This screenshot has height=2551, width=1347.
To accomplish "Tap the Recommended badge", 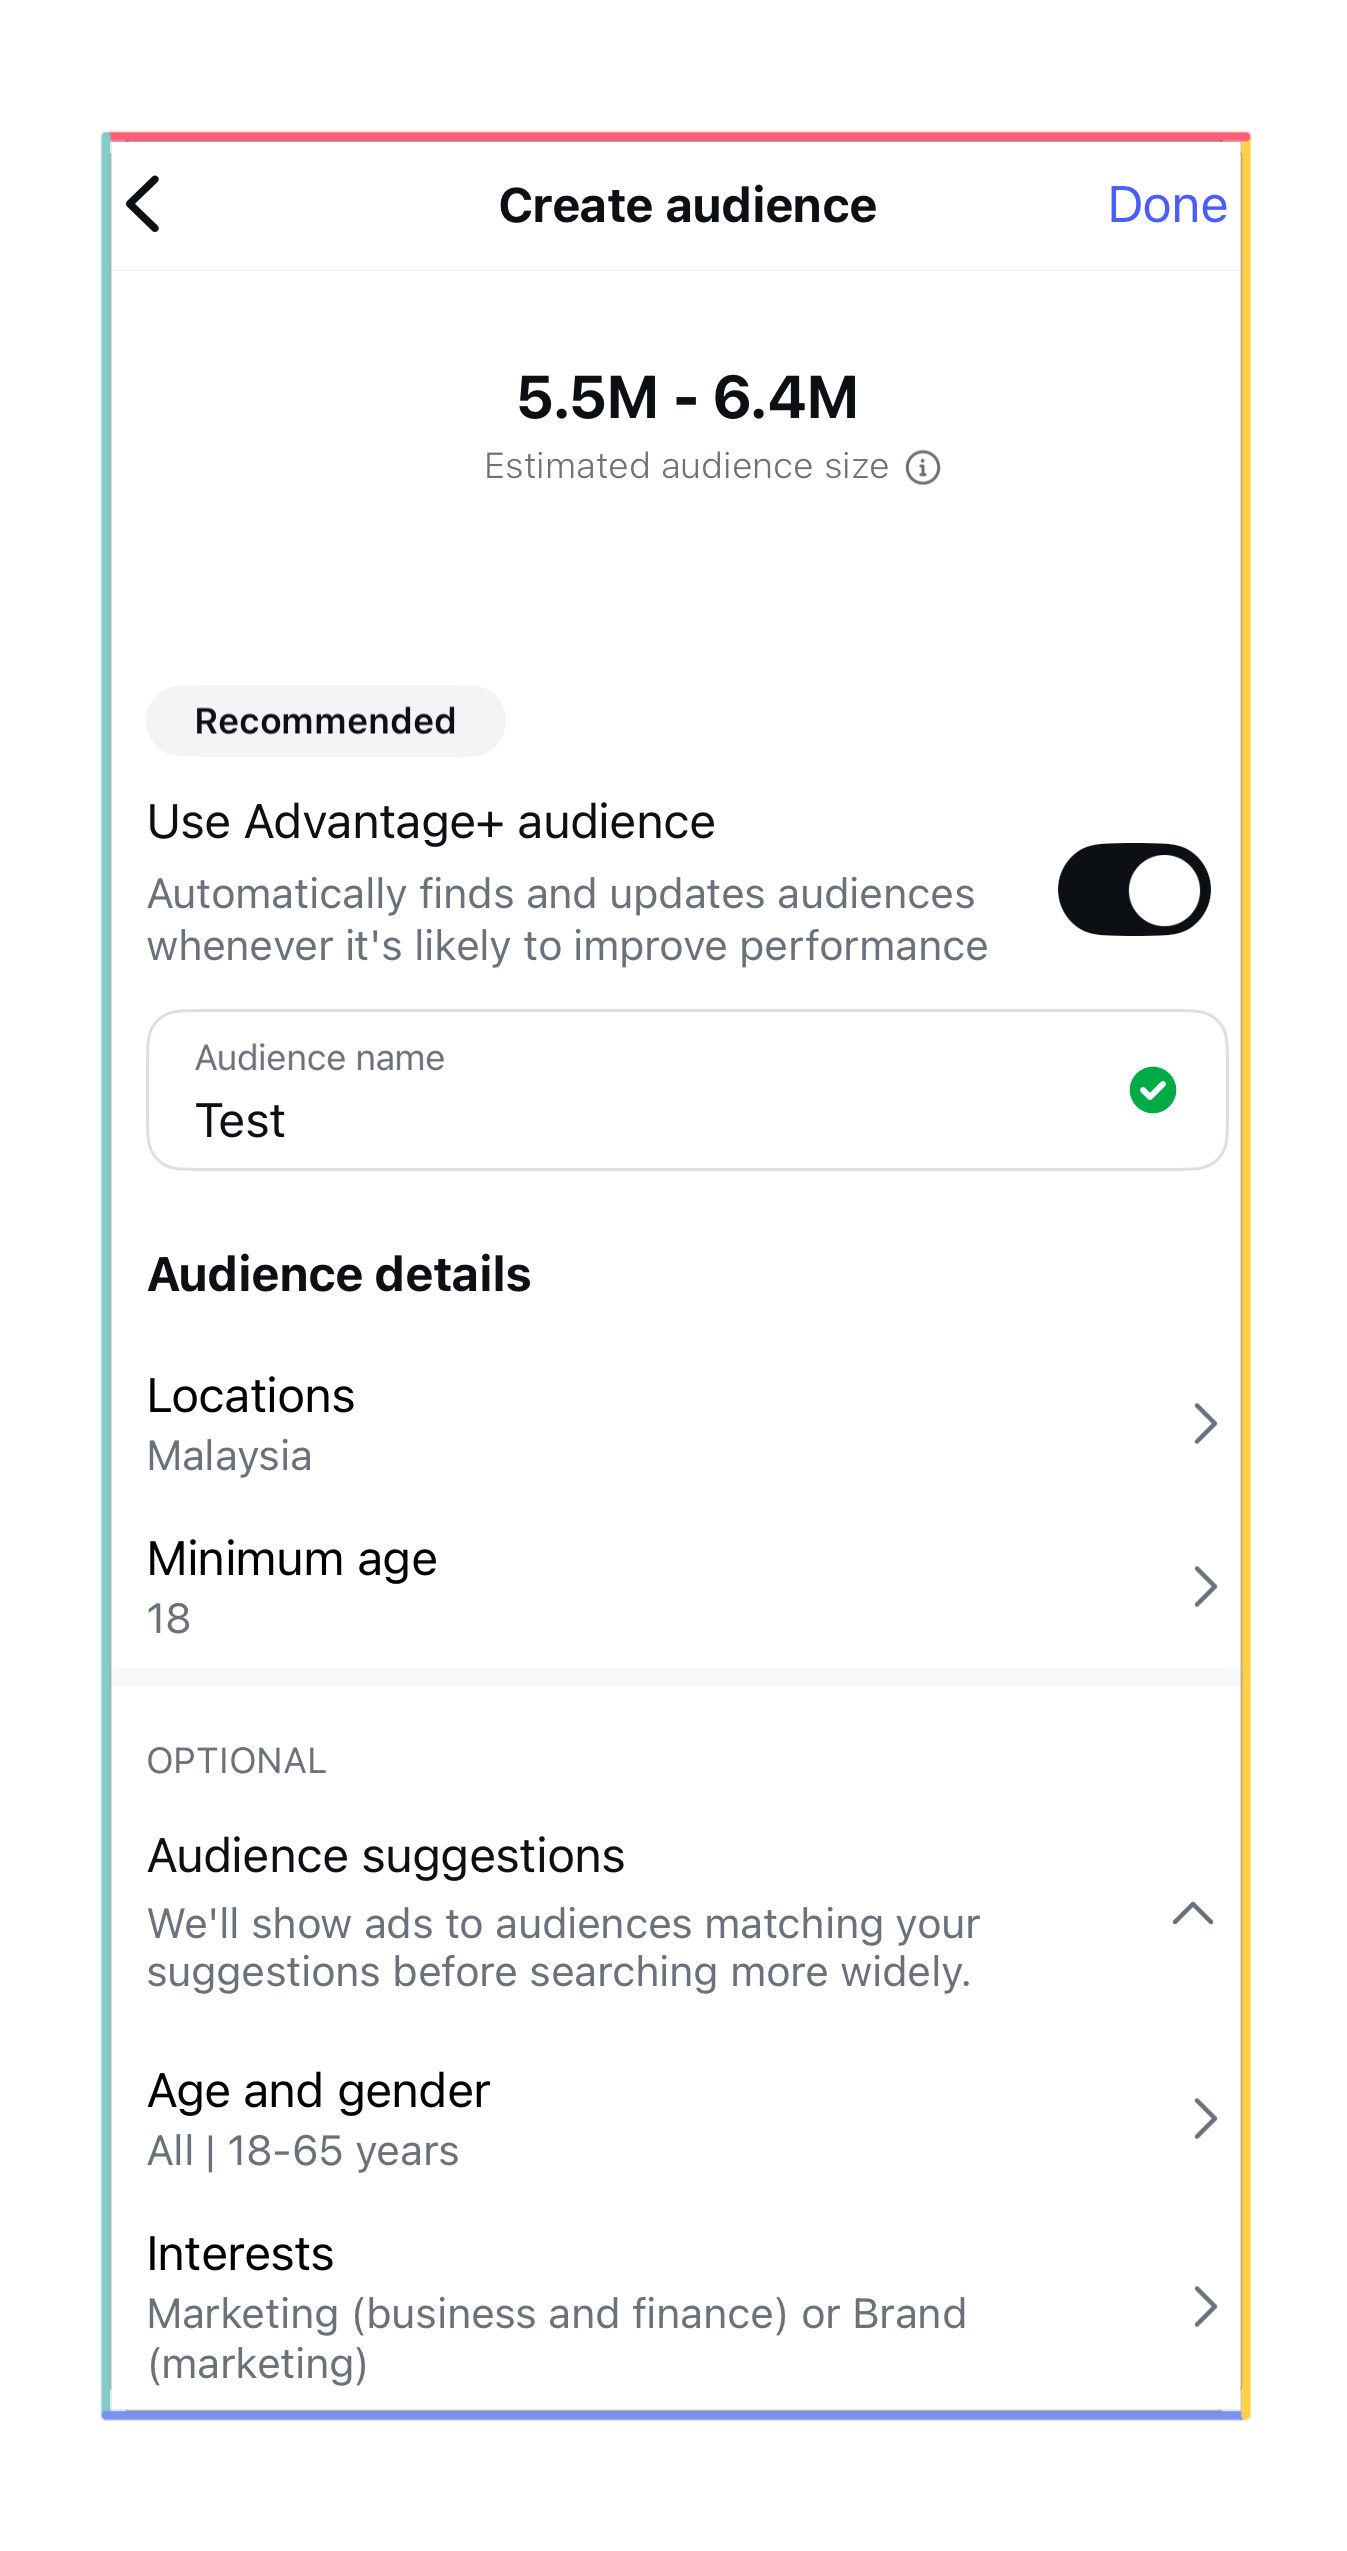I will 325,721.
